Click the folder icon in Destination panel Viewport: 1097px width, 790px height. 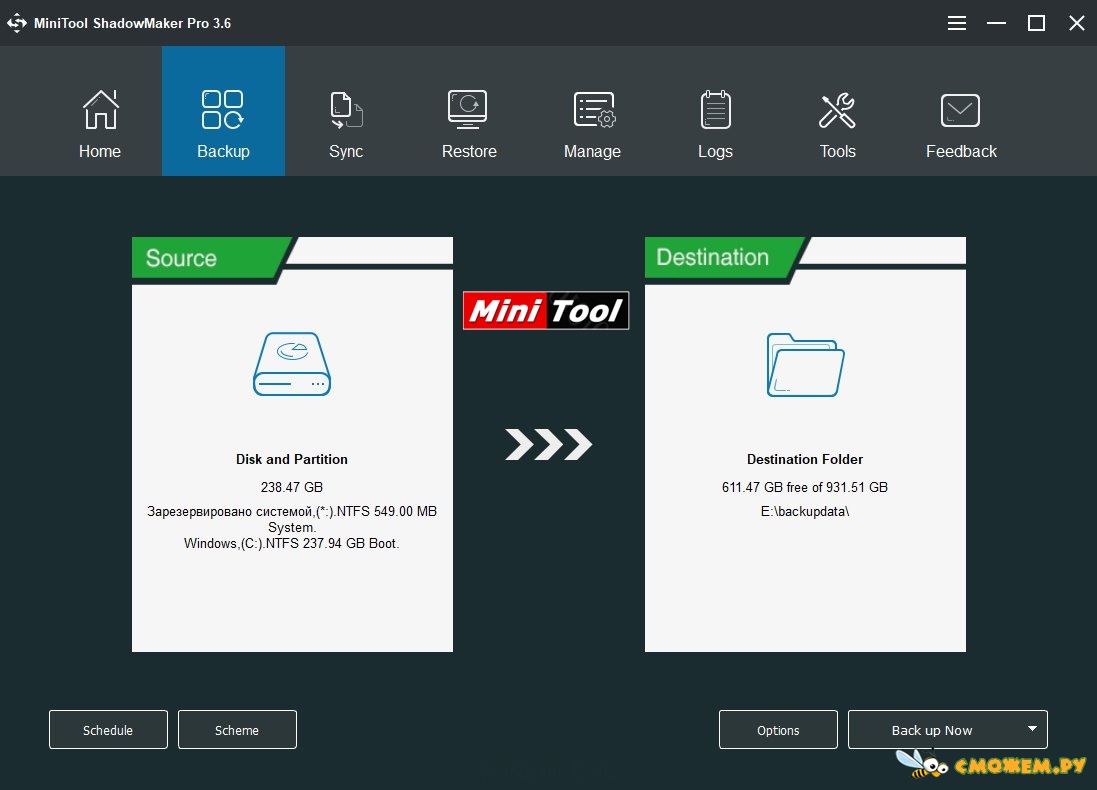click(805, 365)
